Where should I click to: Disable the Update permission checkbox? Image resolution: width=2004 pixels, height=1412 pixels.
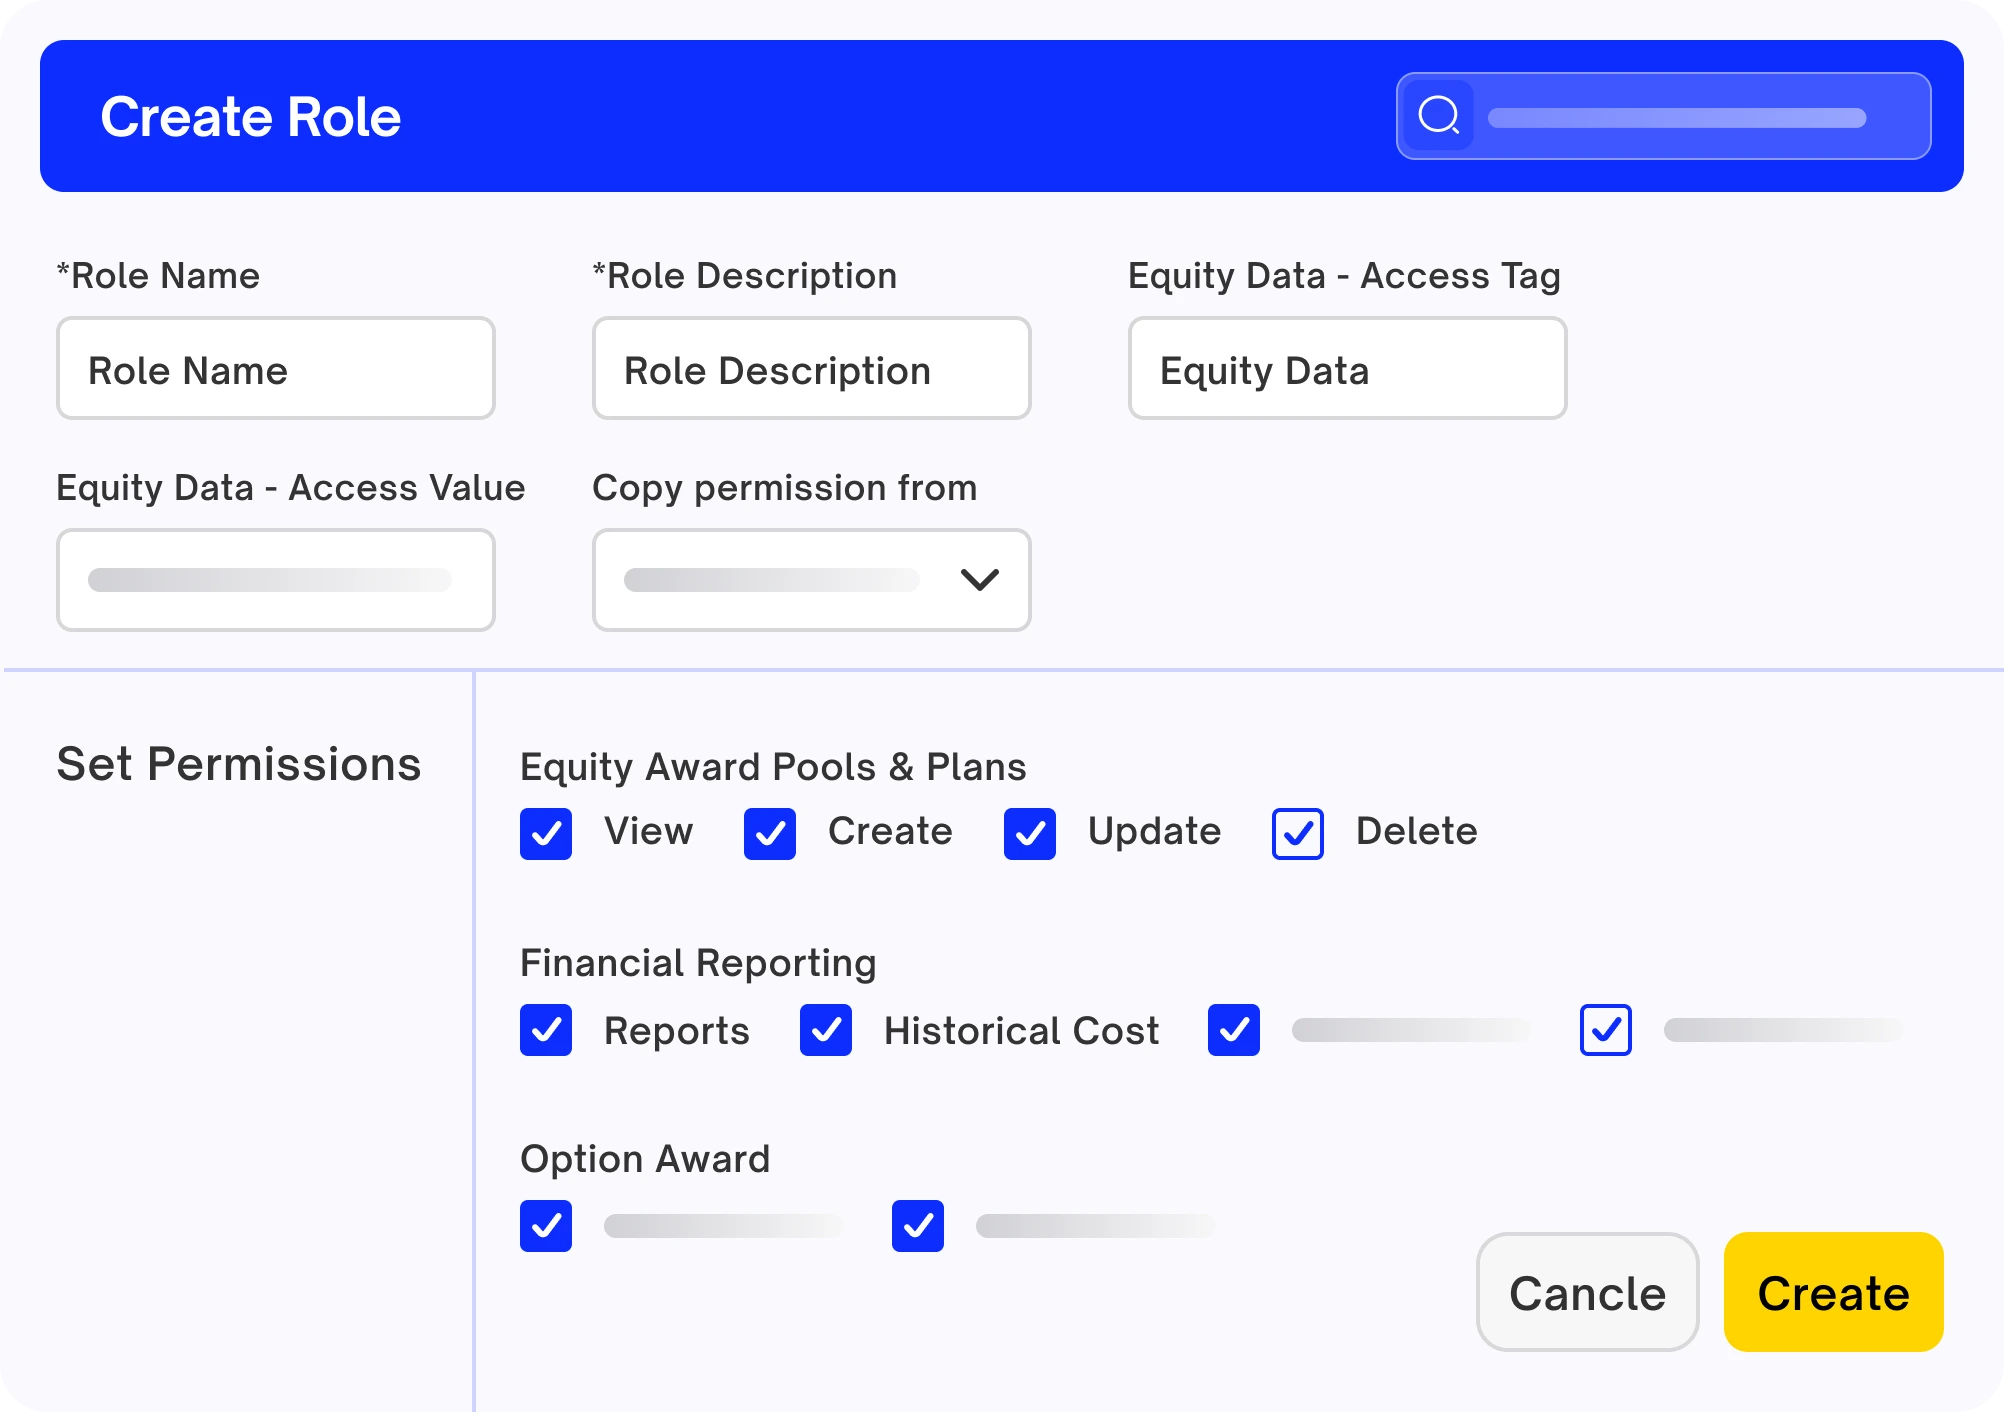[x=1030, y=833]
